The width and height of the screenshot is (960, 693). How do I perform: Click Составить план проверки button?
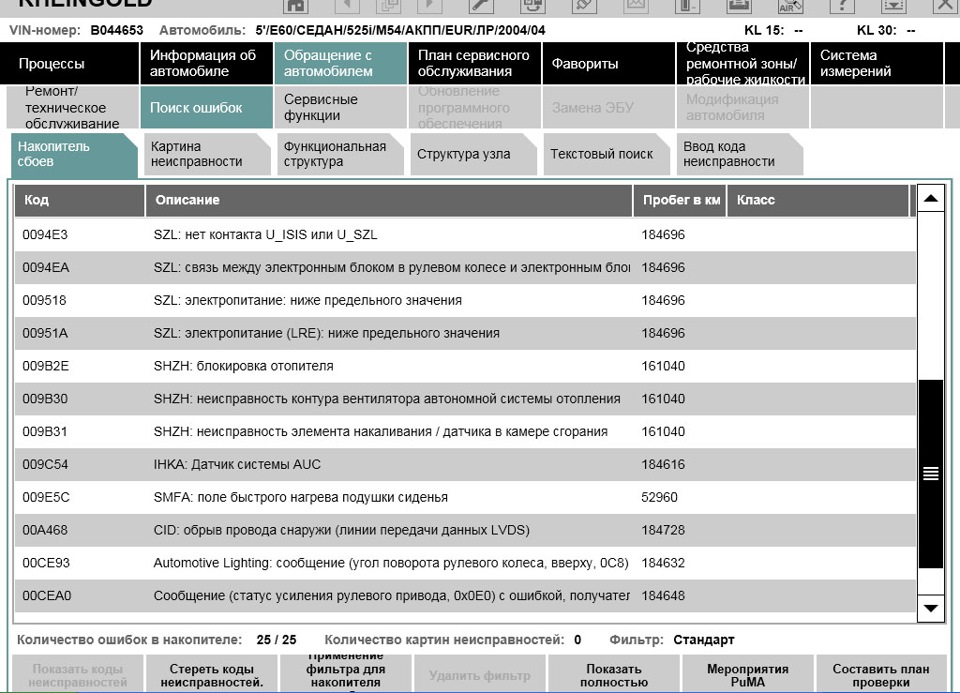[x=881, y=675]
